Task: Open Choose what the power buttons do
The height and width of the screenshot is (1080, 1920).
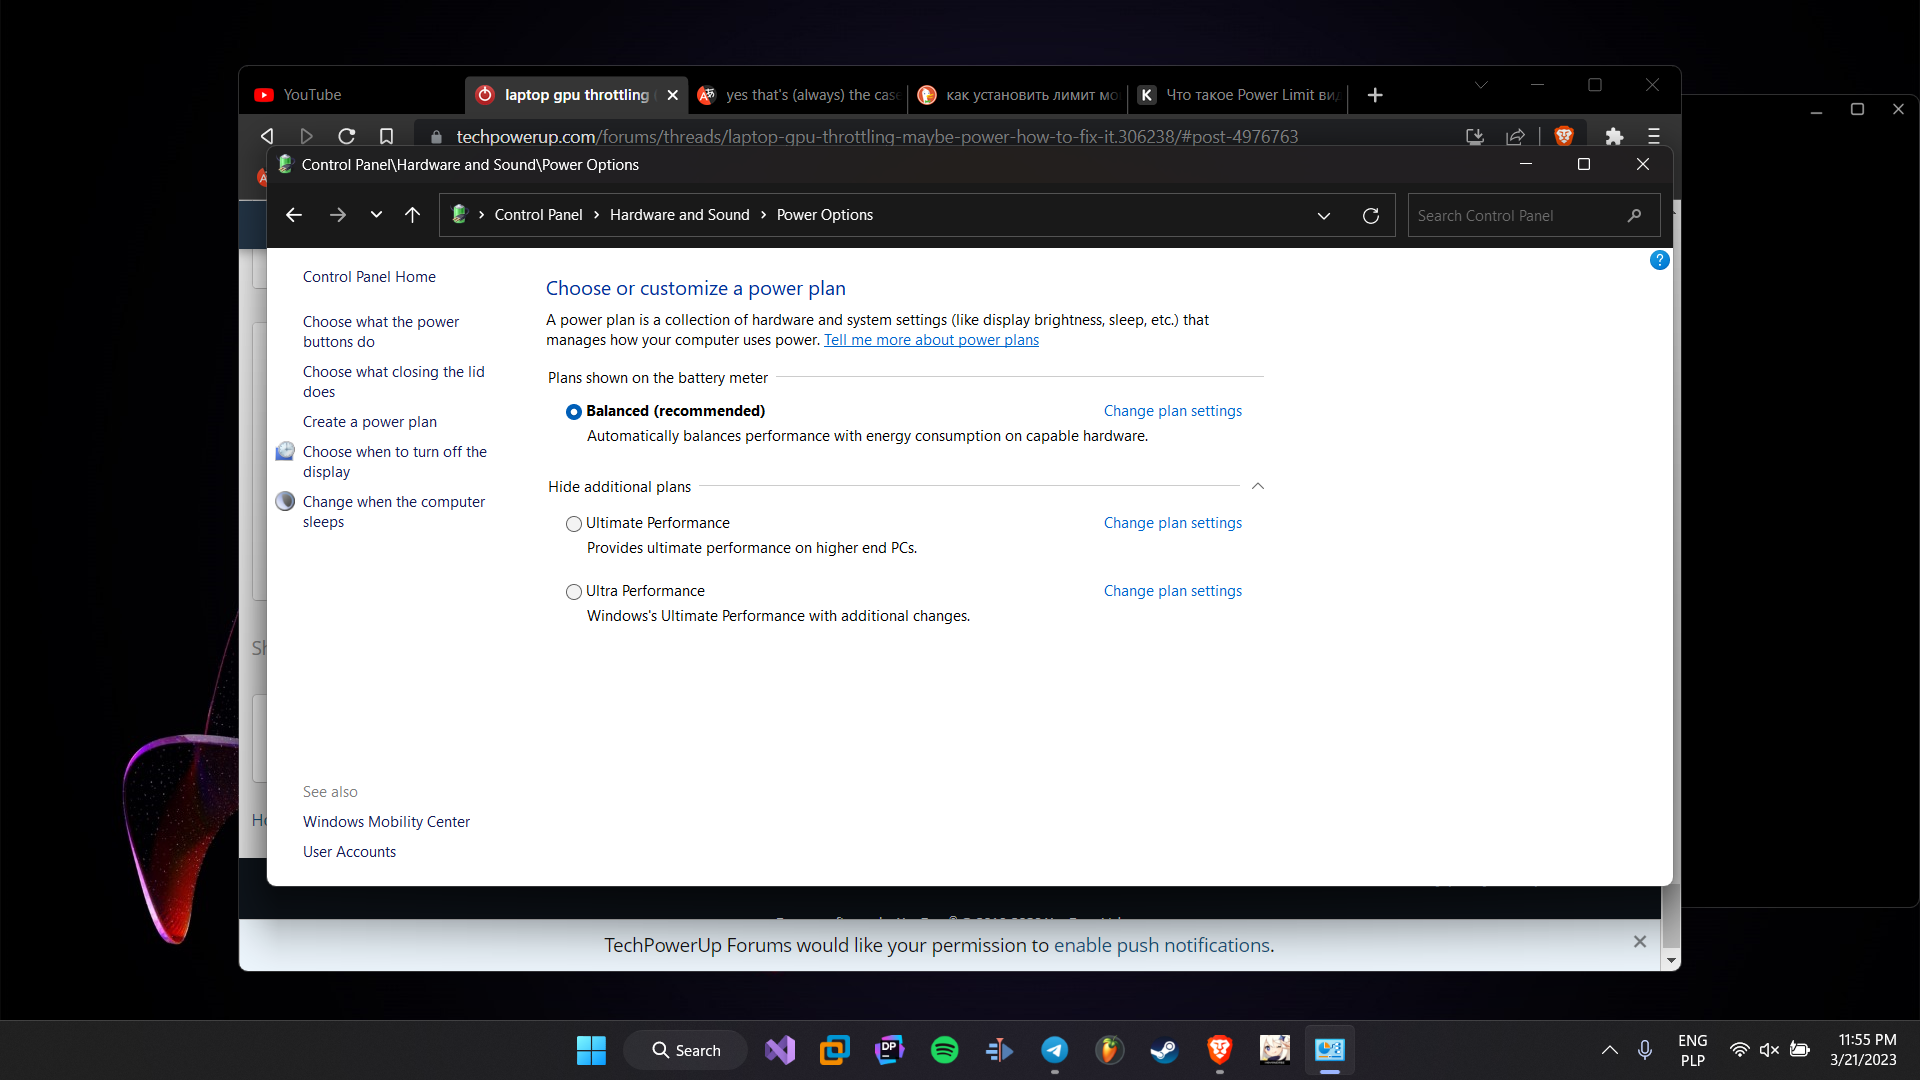Action: coord(381,332)
